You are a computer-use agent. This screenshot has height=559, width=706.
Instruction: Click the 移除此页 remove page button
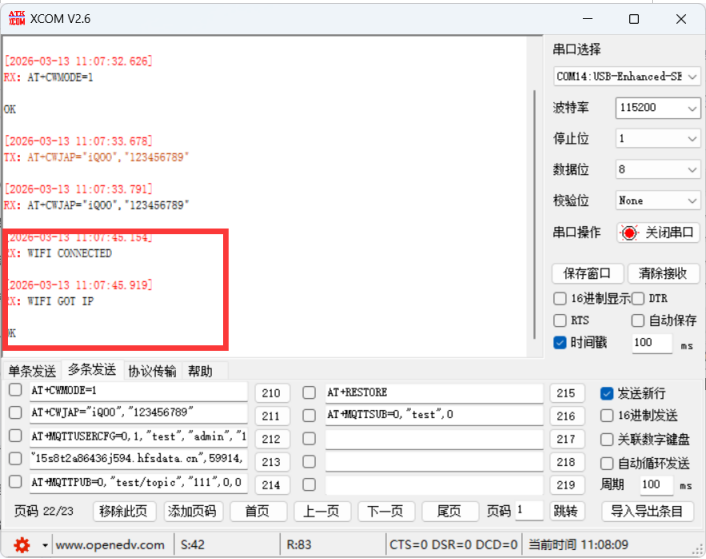pyautogui.click(x=124, y=511)
